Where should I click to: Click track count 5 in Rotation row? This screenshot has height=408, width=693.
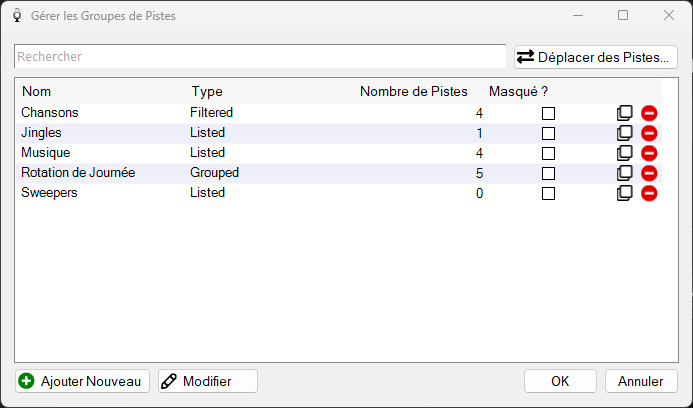pos(480,173)
